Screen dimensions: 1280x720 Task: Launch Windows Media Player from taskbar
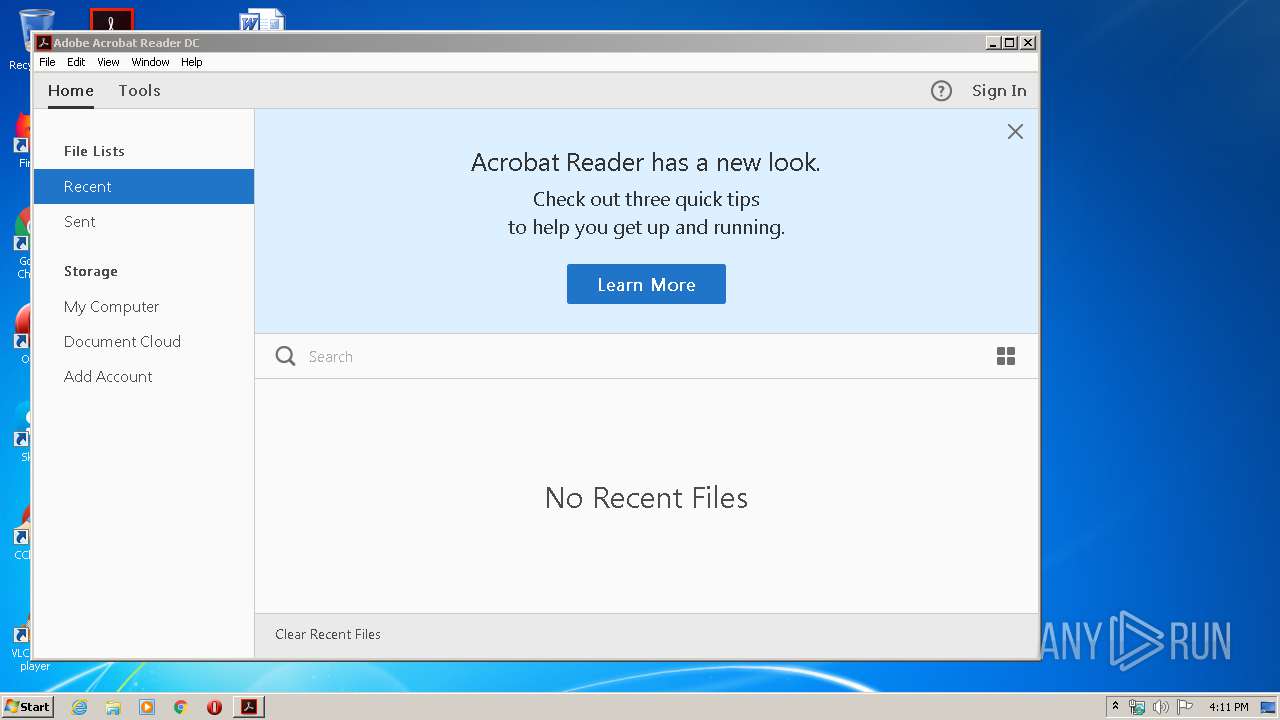147,707
